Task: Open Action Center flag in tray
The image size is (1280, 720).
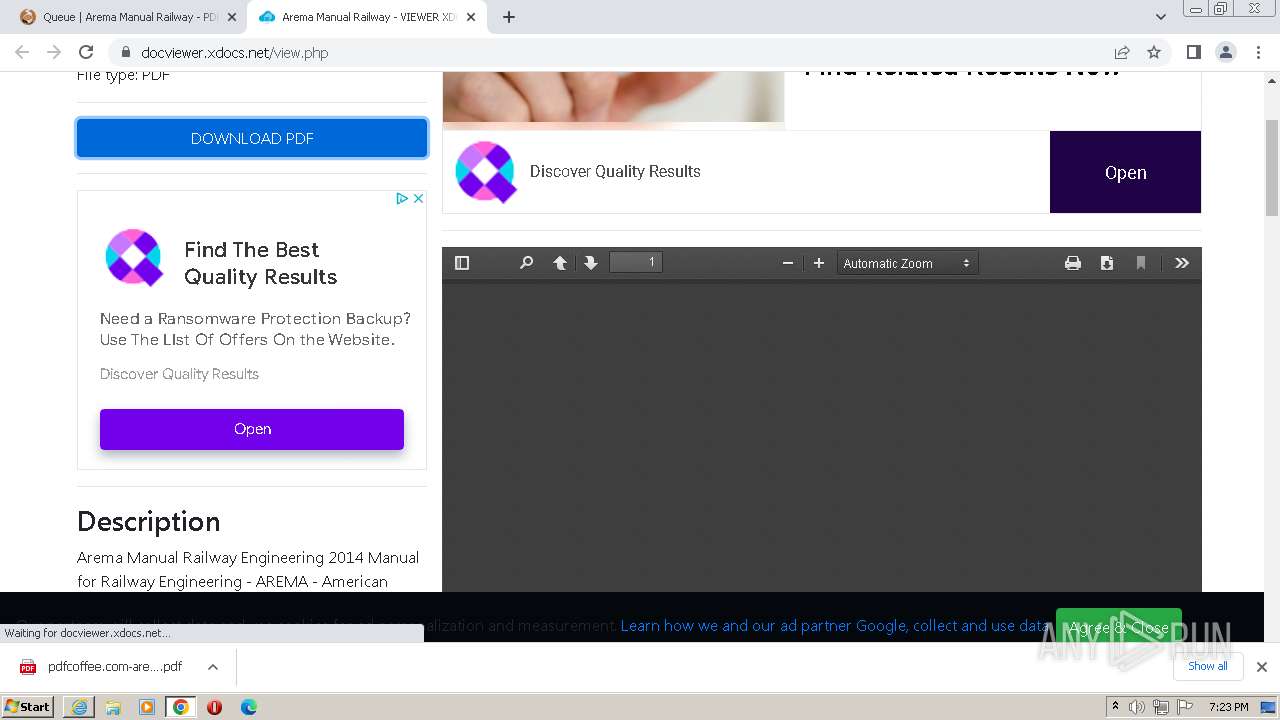Action: [x=1184, y=707]
